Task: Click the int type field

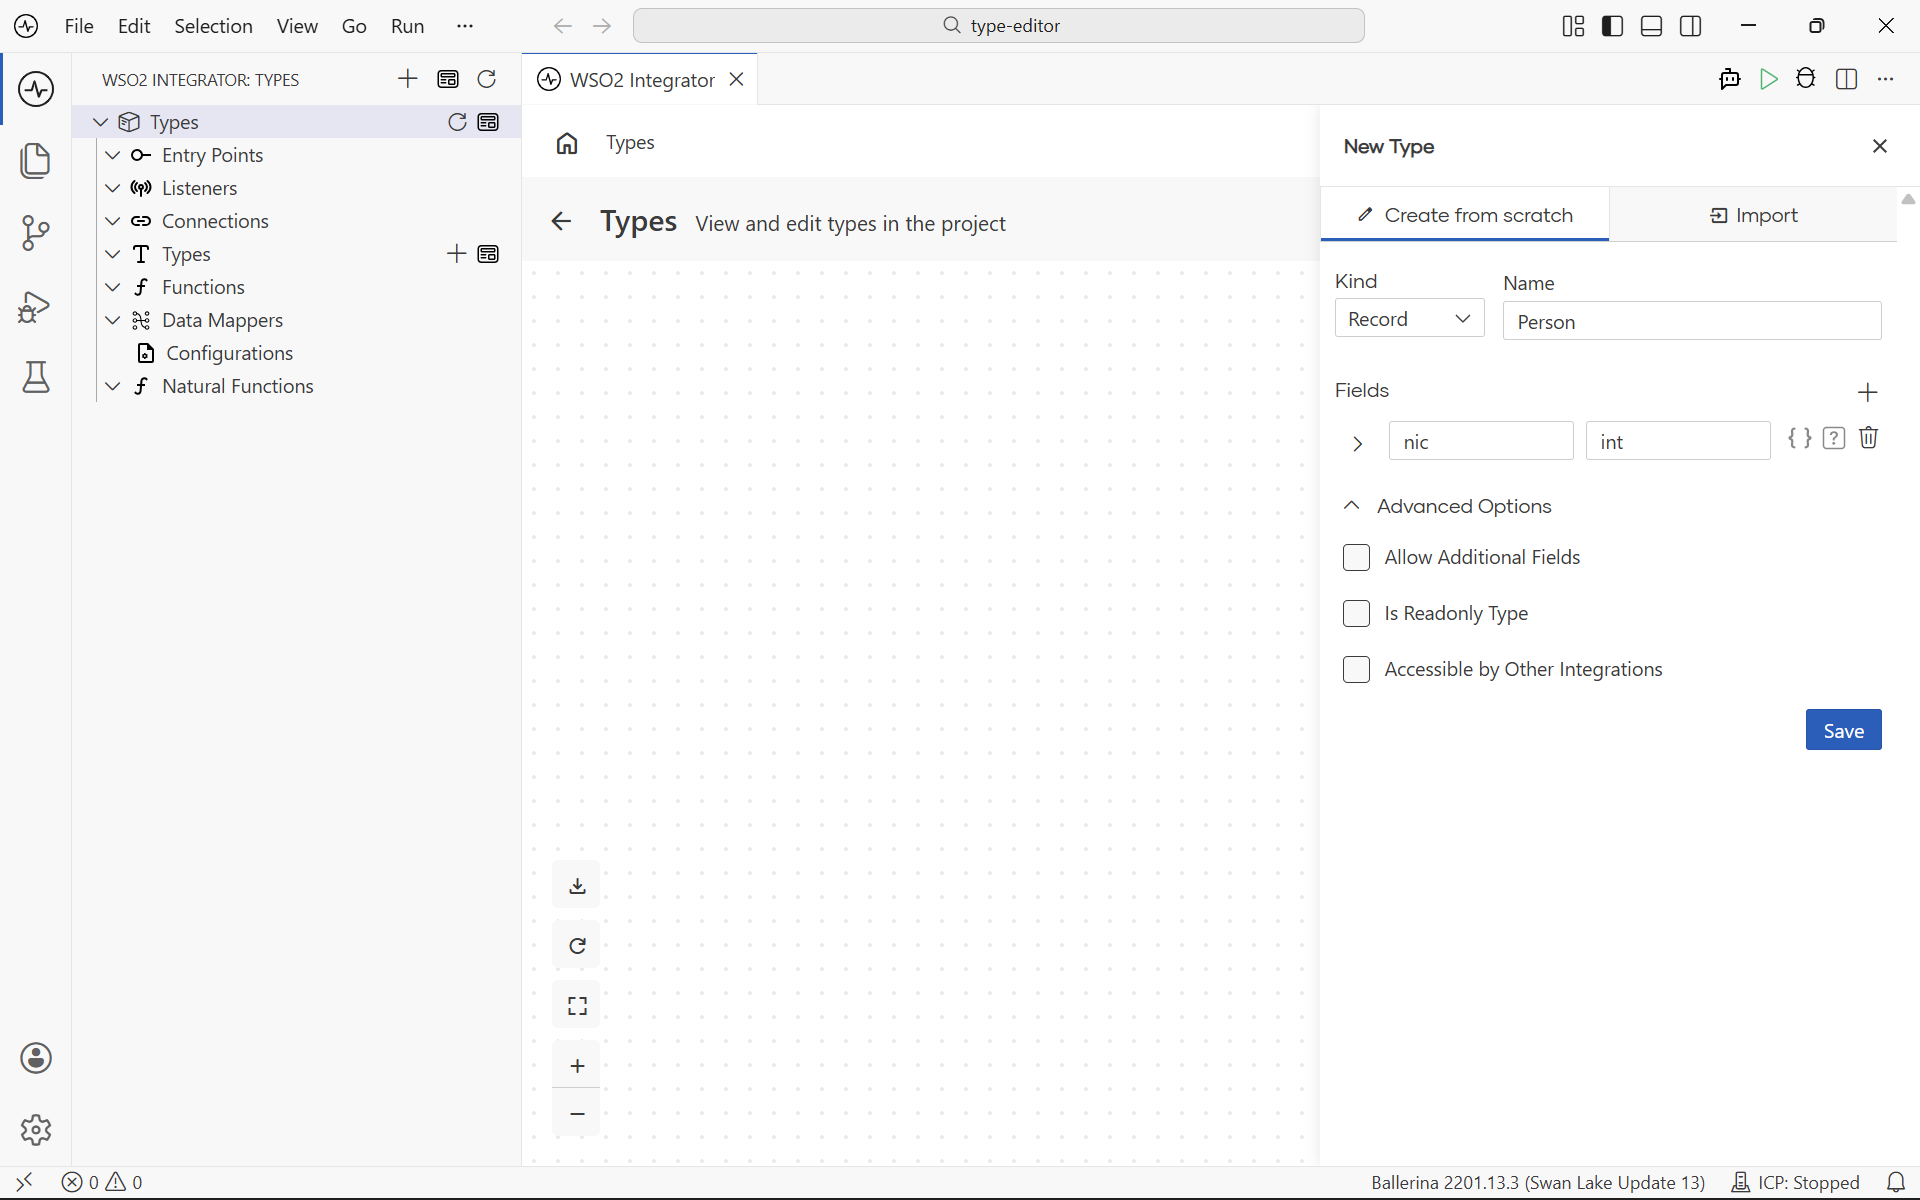Action: tap(1678, 441)
